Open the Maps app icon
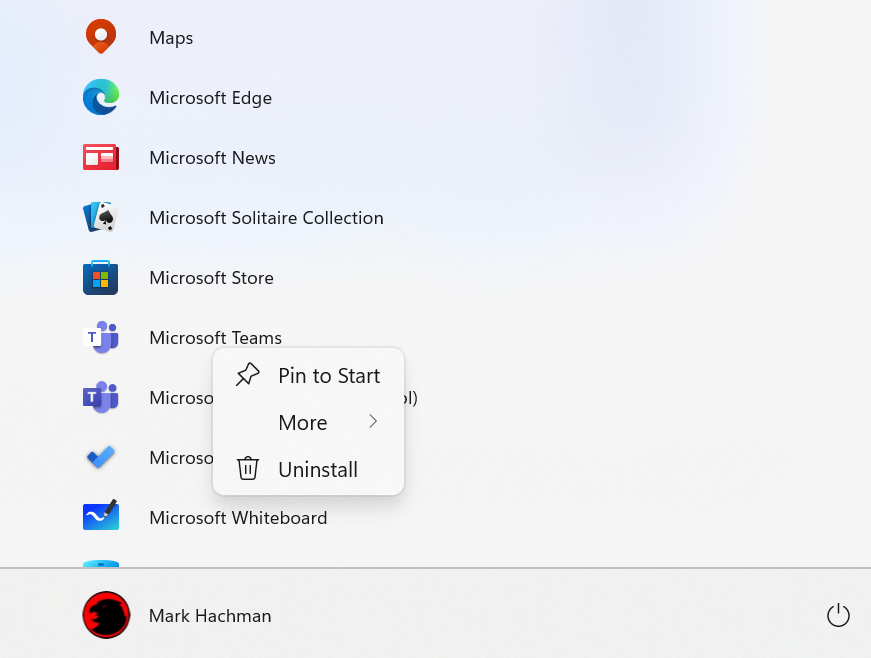Image resolution: width=871 pixels, height=658 pixels. click(x=101, y=37)
